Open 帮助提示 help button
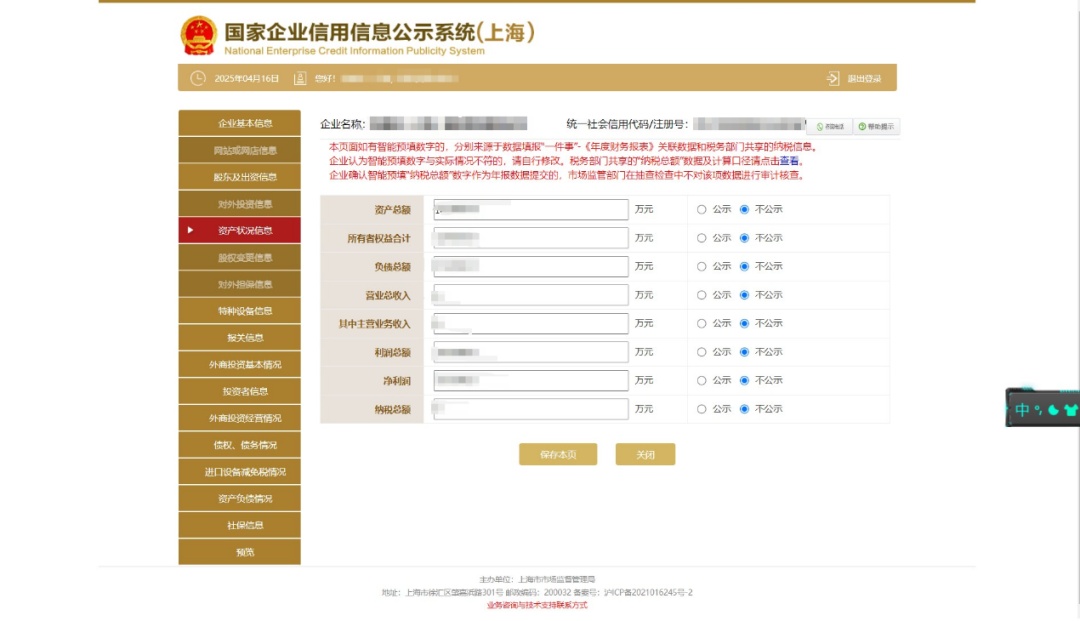1080x621 pixels. [x=876, y=127]
